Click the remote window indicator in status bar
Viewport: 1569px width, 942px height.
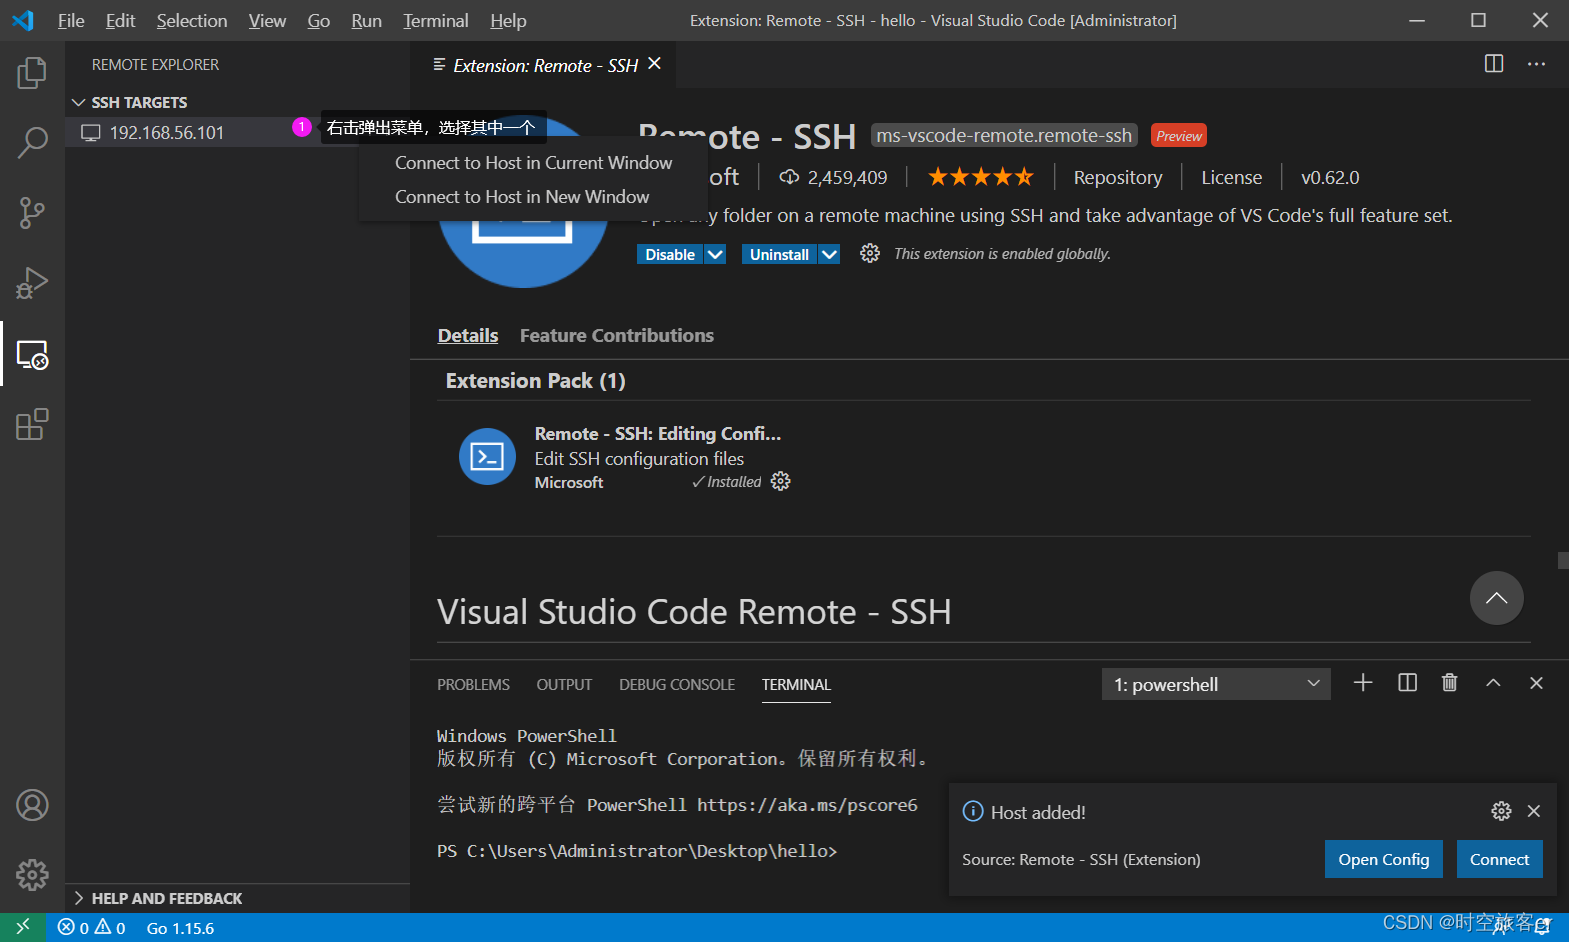click(22, 927)
